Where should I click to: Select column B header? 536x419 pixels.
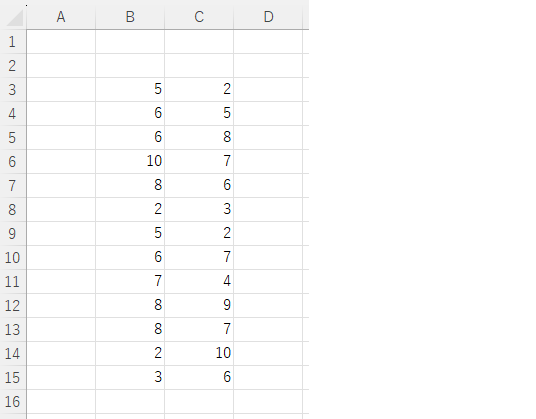click(x=130, y=17)
